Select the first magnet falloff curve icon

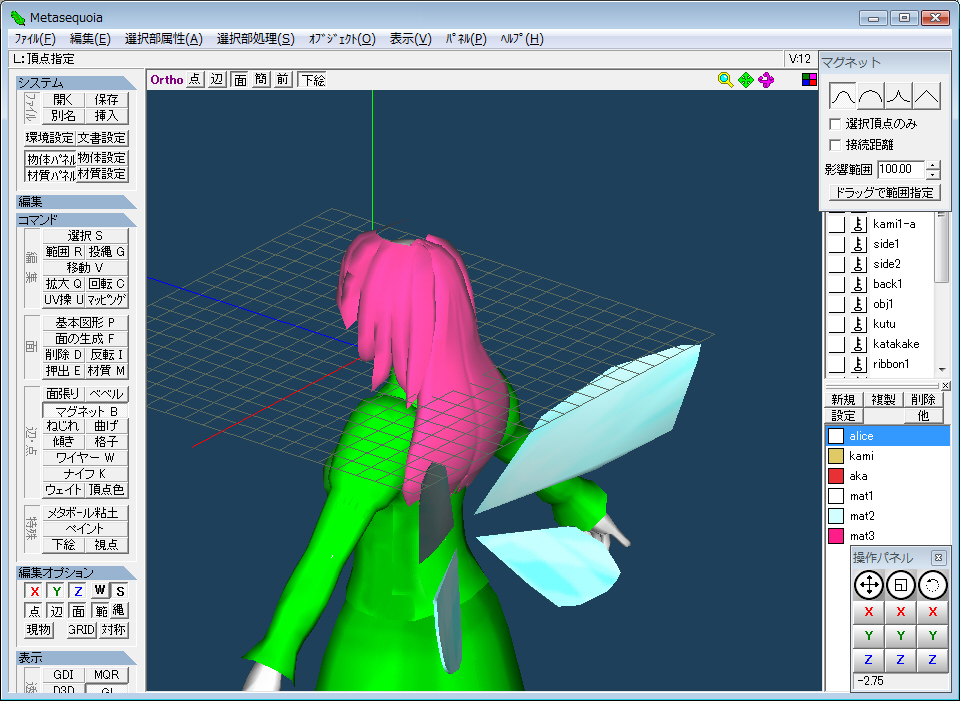(x=843, y=96)
